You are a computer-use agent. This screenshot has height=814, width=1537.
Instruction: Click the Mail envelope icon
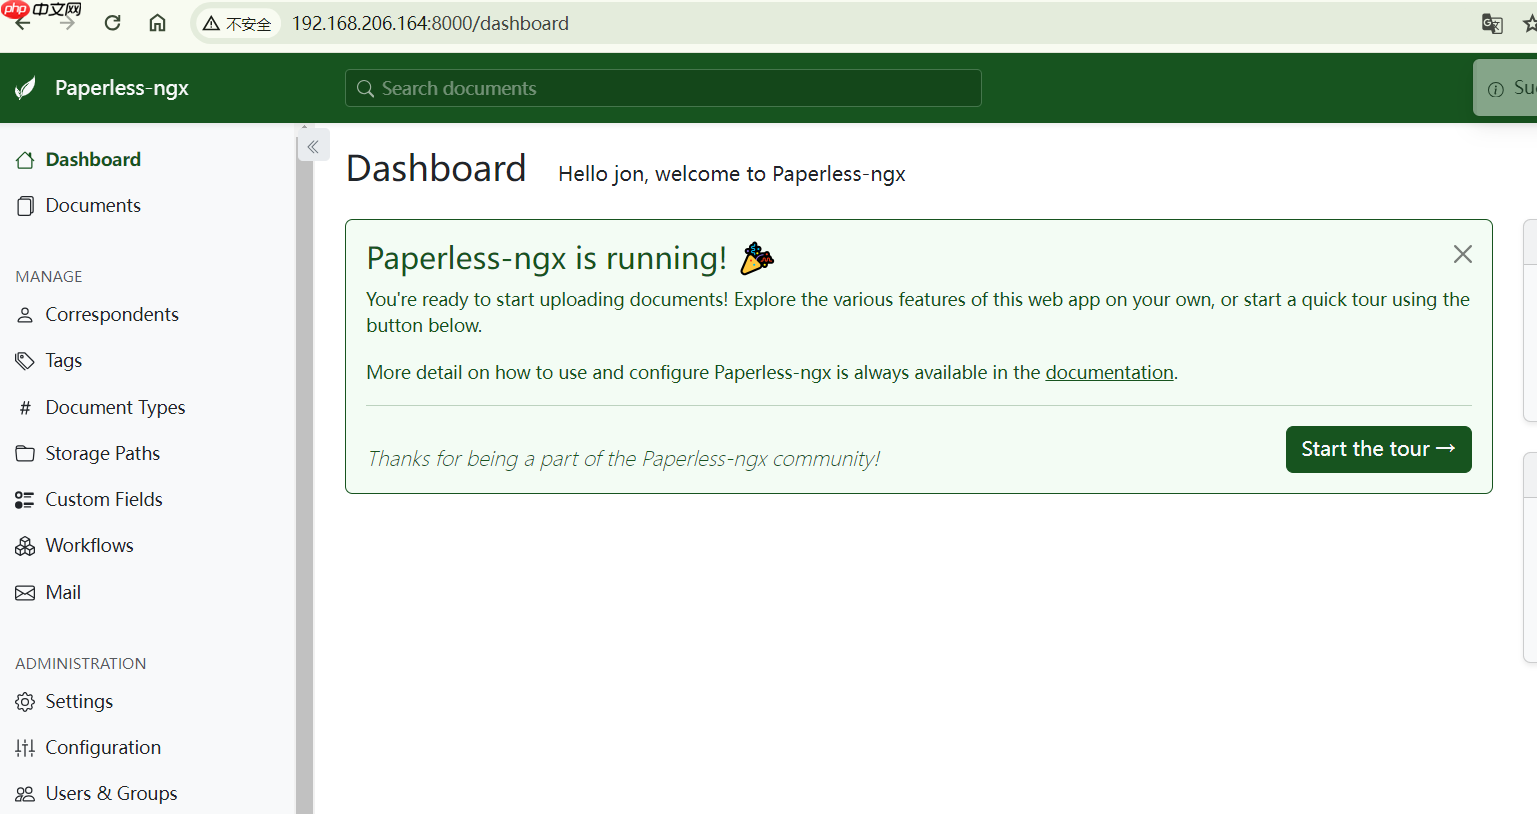click(25, 593)
